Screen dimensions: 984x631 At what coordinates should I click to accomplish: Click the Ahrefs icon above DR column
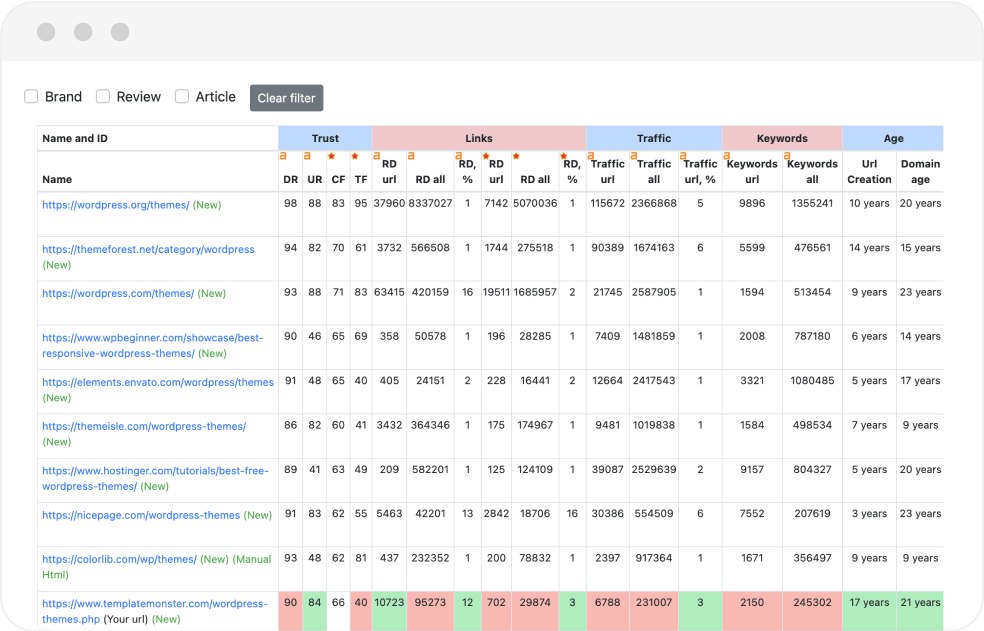click(x=283, y=156)
